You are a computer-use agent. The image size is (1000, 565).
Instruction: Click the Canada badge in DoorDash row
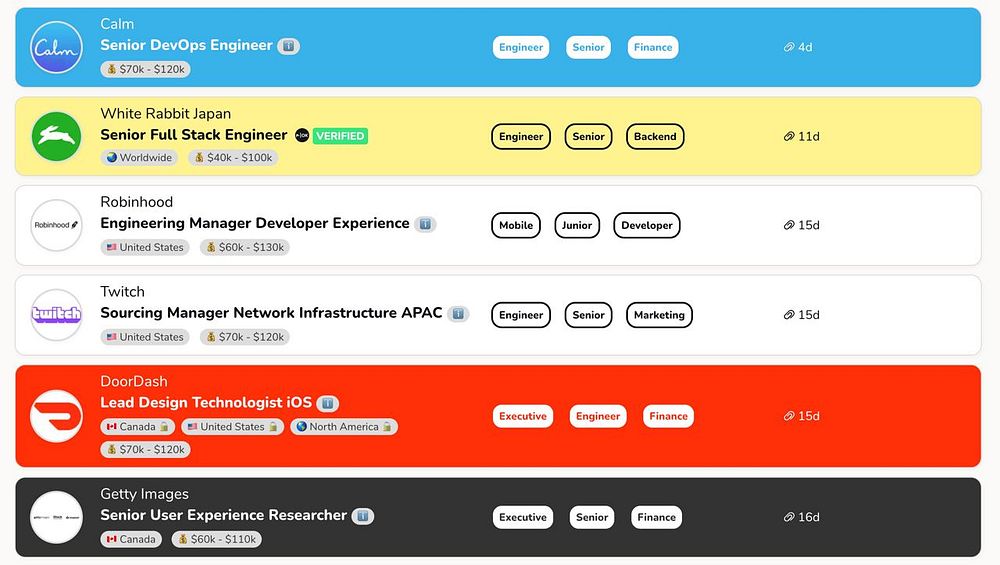click(137, 427)
